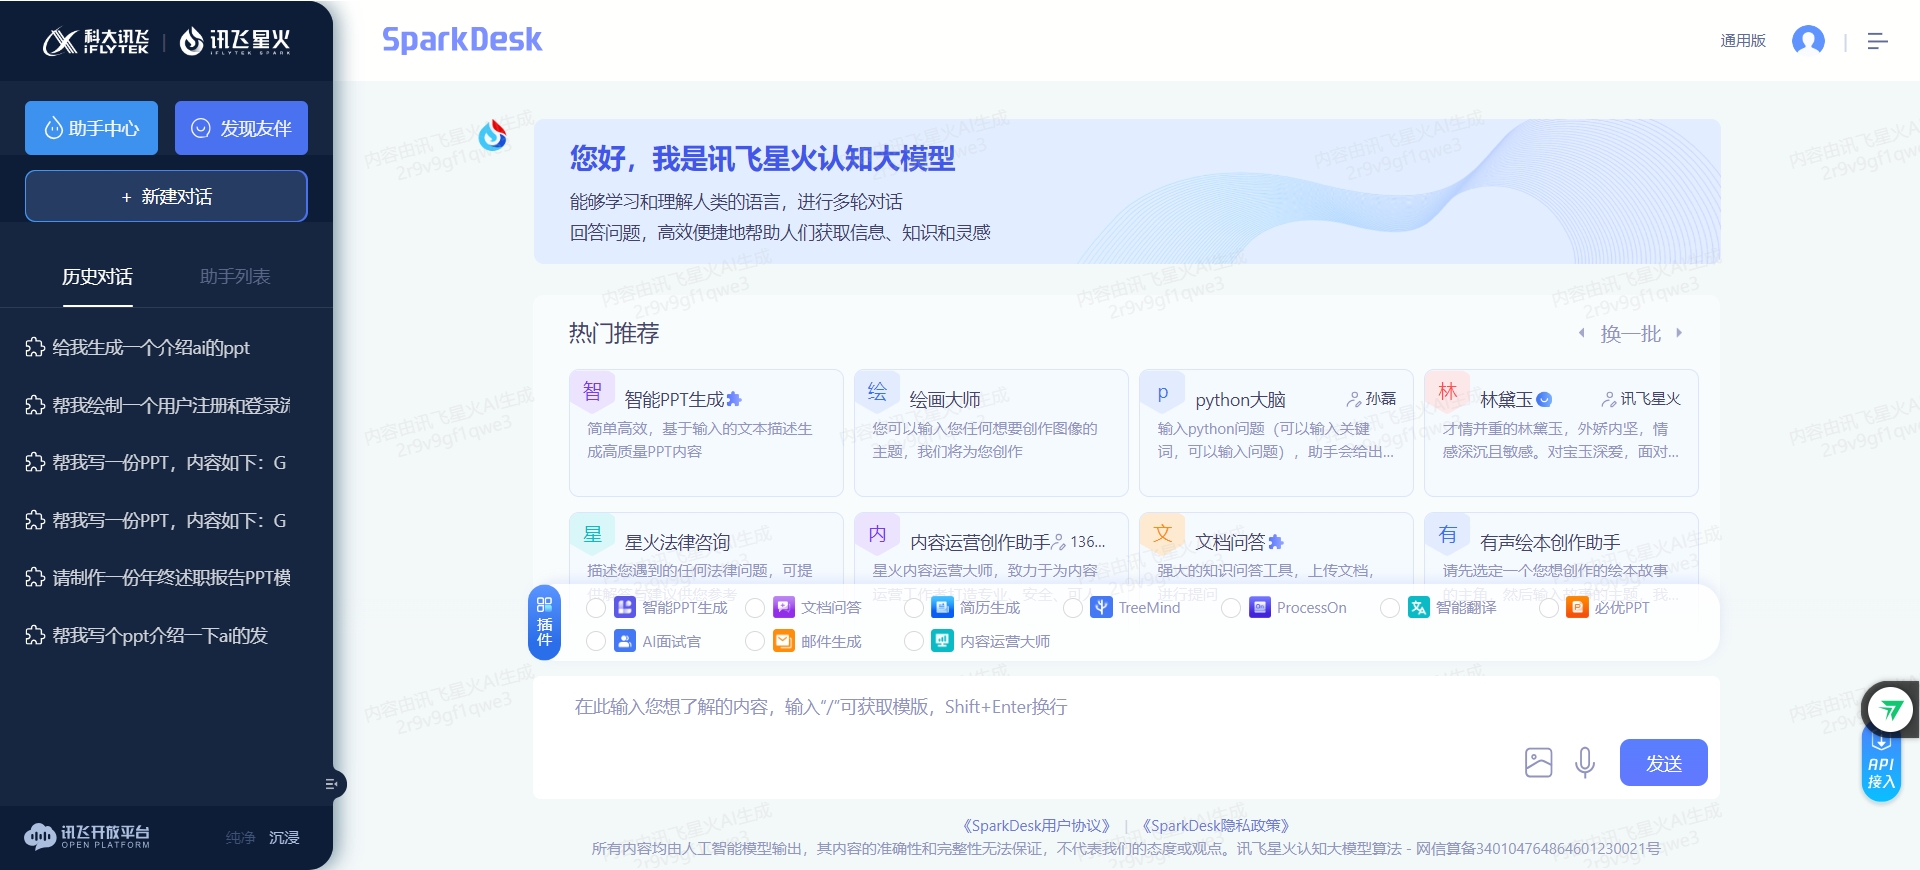Enable the 智能PPT生成 plugin radio button
Image resolution: width=1920 pixels, height=870 pixels.
coord(596,608)
